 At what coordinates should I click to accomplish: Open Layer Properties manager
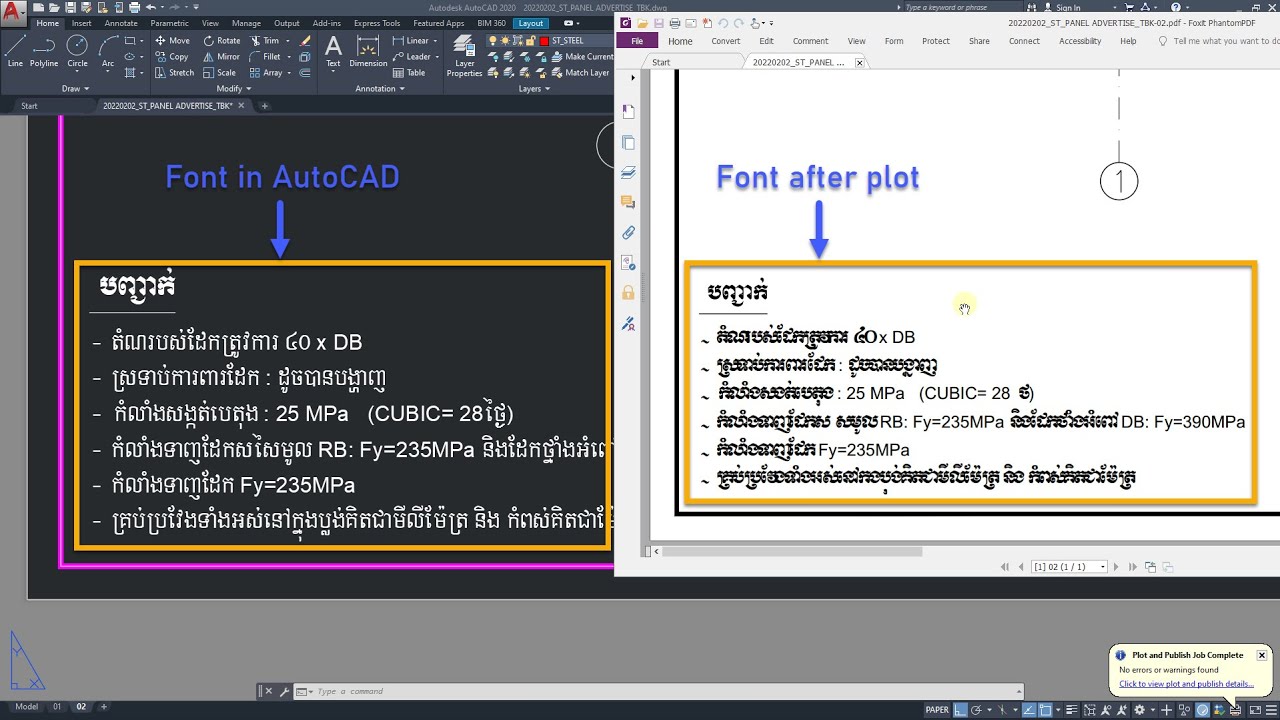pyautogui.click(x=464, y=56)
